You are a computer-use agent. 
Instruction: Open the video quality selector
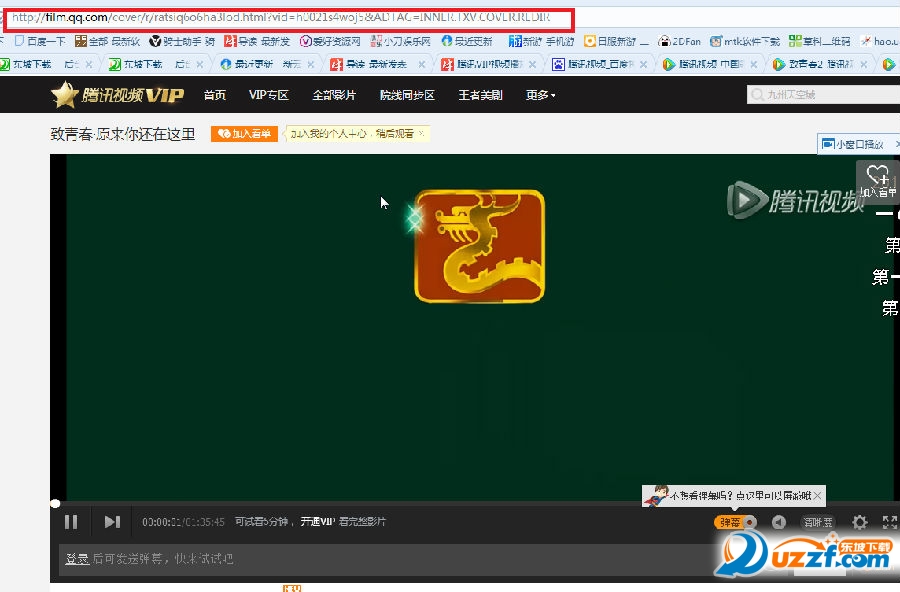[817, 522]
